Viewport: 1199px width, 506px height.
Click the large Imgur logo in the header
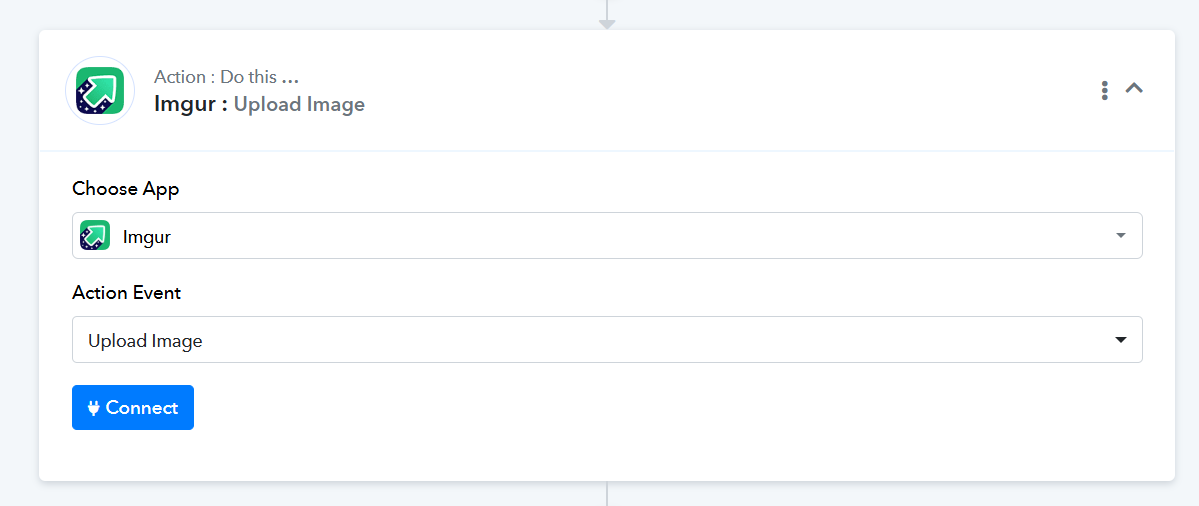click(100, 90)
